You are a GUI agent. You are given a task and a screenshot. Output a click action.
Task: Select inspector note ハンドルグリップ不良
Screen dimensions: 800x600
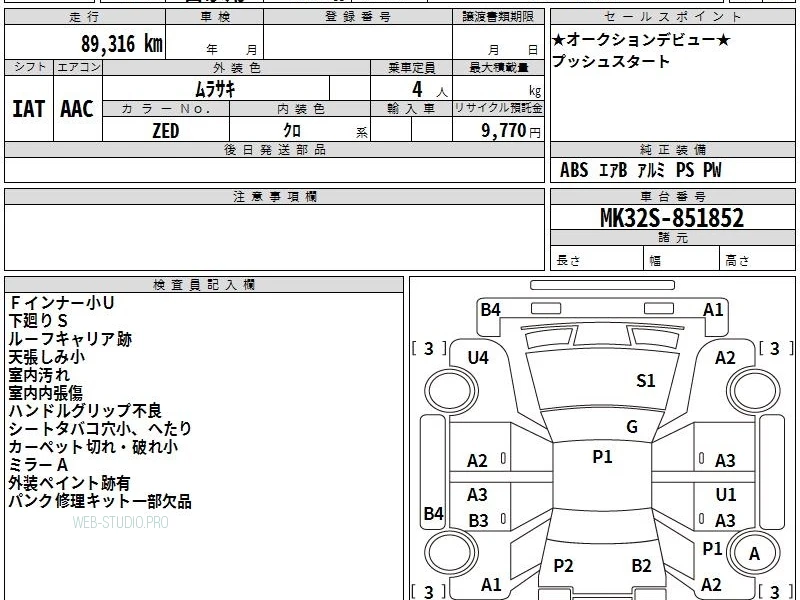(85, 411)
